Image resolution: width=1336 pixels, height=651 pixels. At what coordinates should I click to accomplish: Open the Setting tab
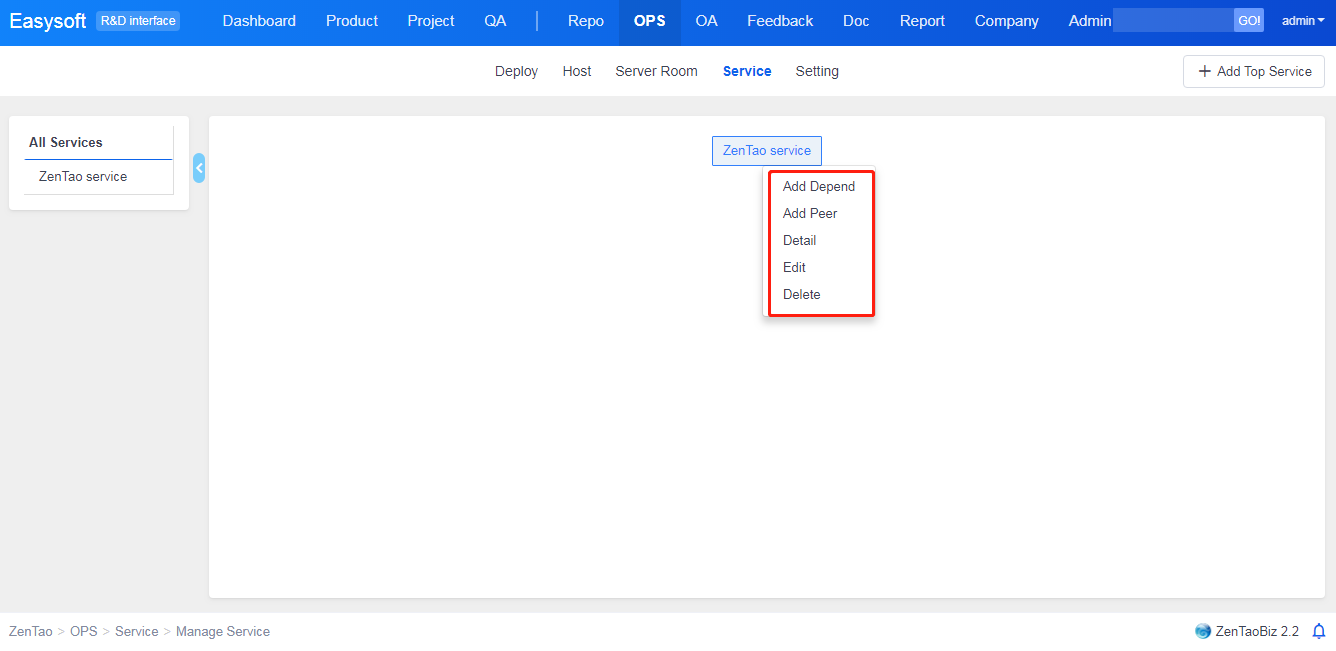[816, 72]
